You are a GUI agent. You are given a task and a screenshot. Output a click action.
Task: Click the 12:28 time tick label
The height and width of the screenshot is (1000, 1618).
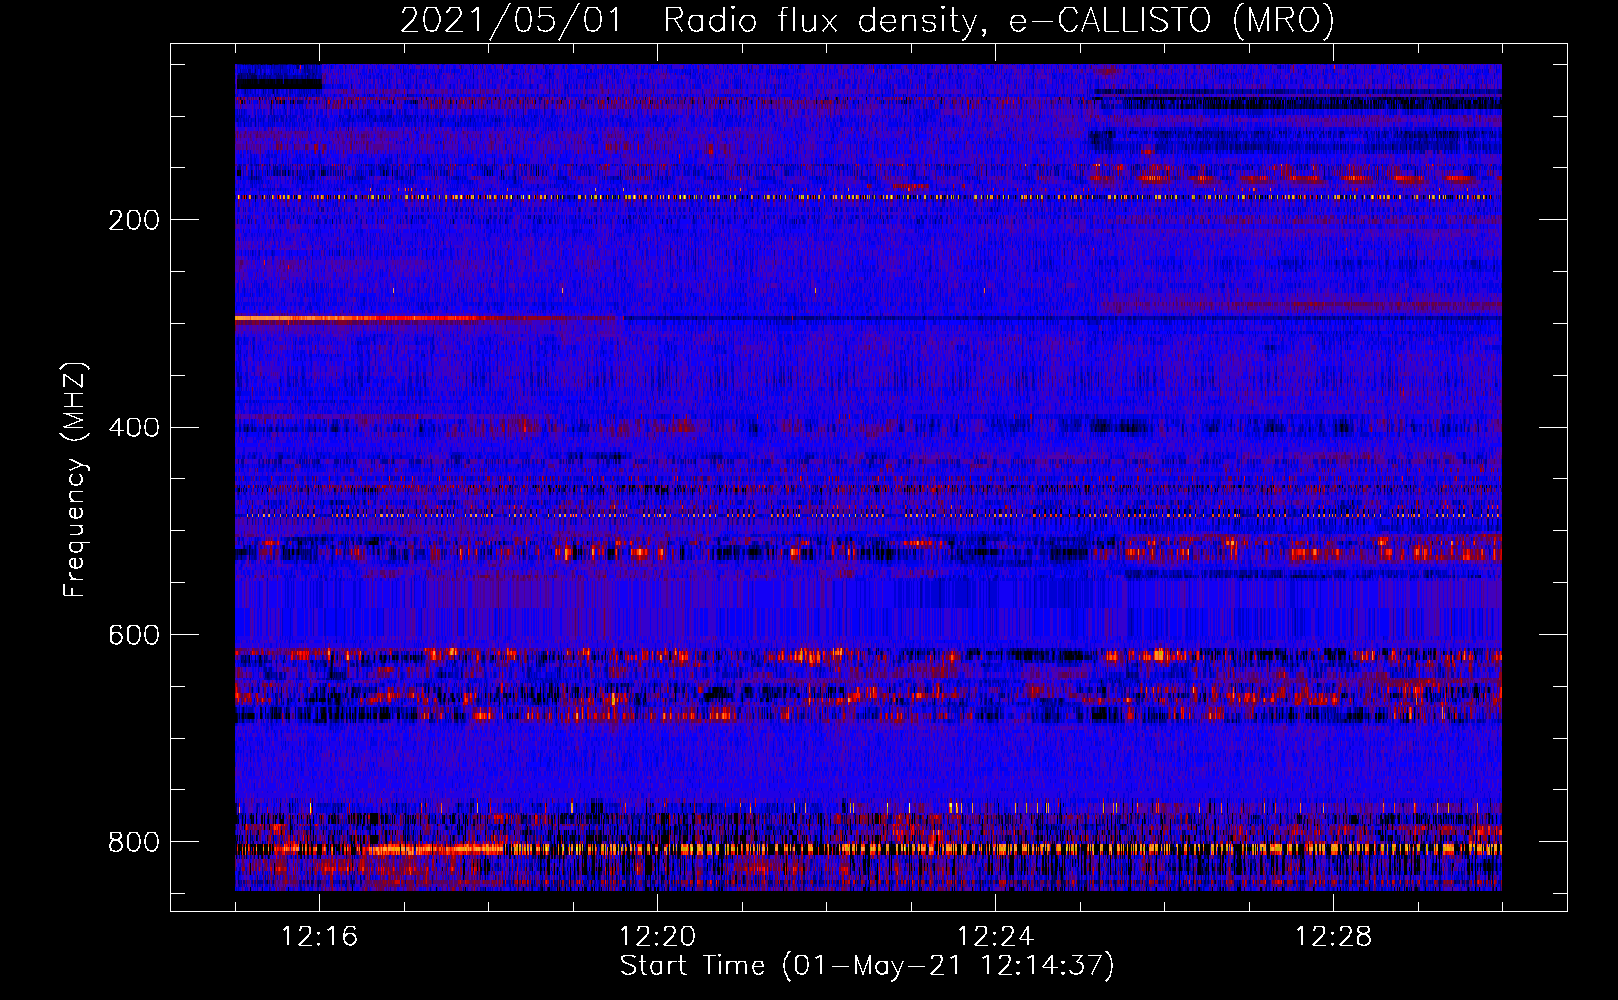(x=1333, y=936)
